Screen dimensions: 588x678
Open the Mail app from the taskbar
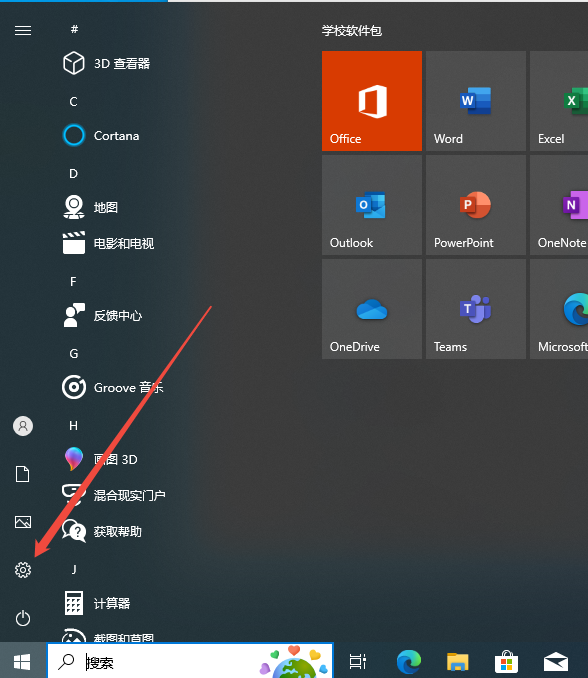556,662
